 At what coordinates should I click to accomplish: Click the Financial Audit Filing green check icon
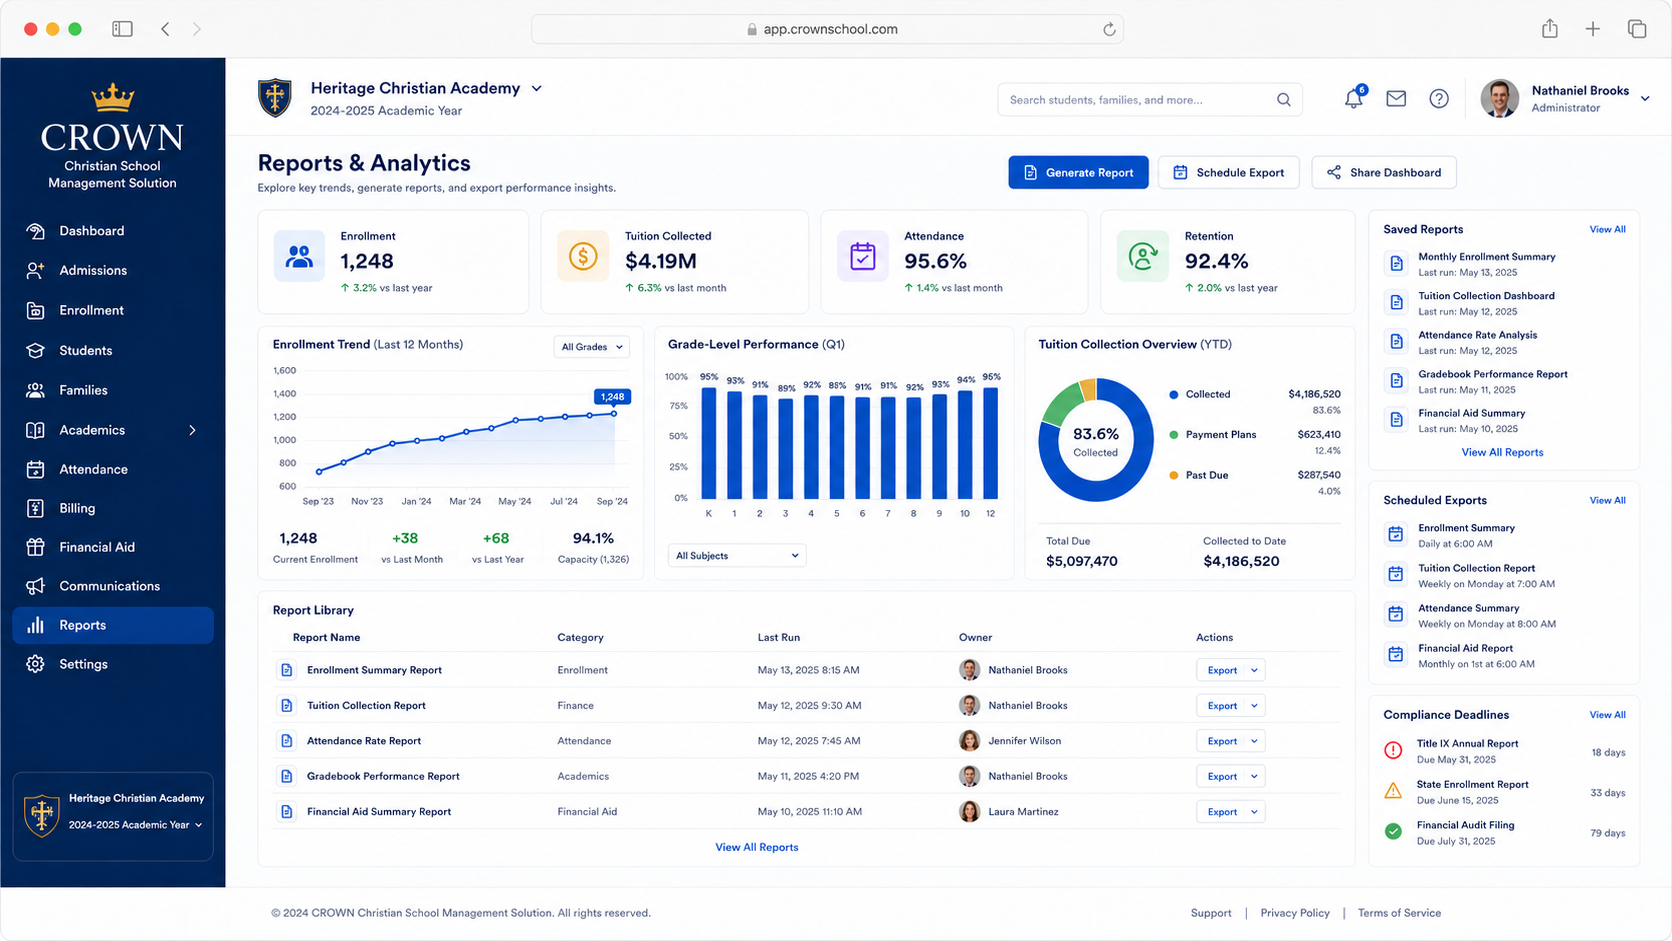[1393, 831]
